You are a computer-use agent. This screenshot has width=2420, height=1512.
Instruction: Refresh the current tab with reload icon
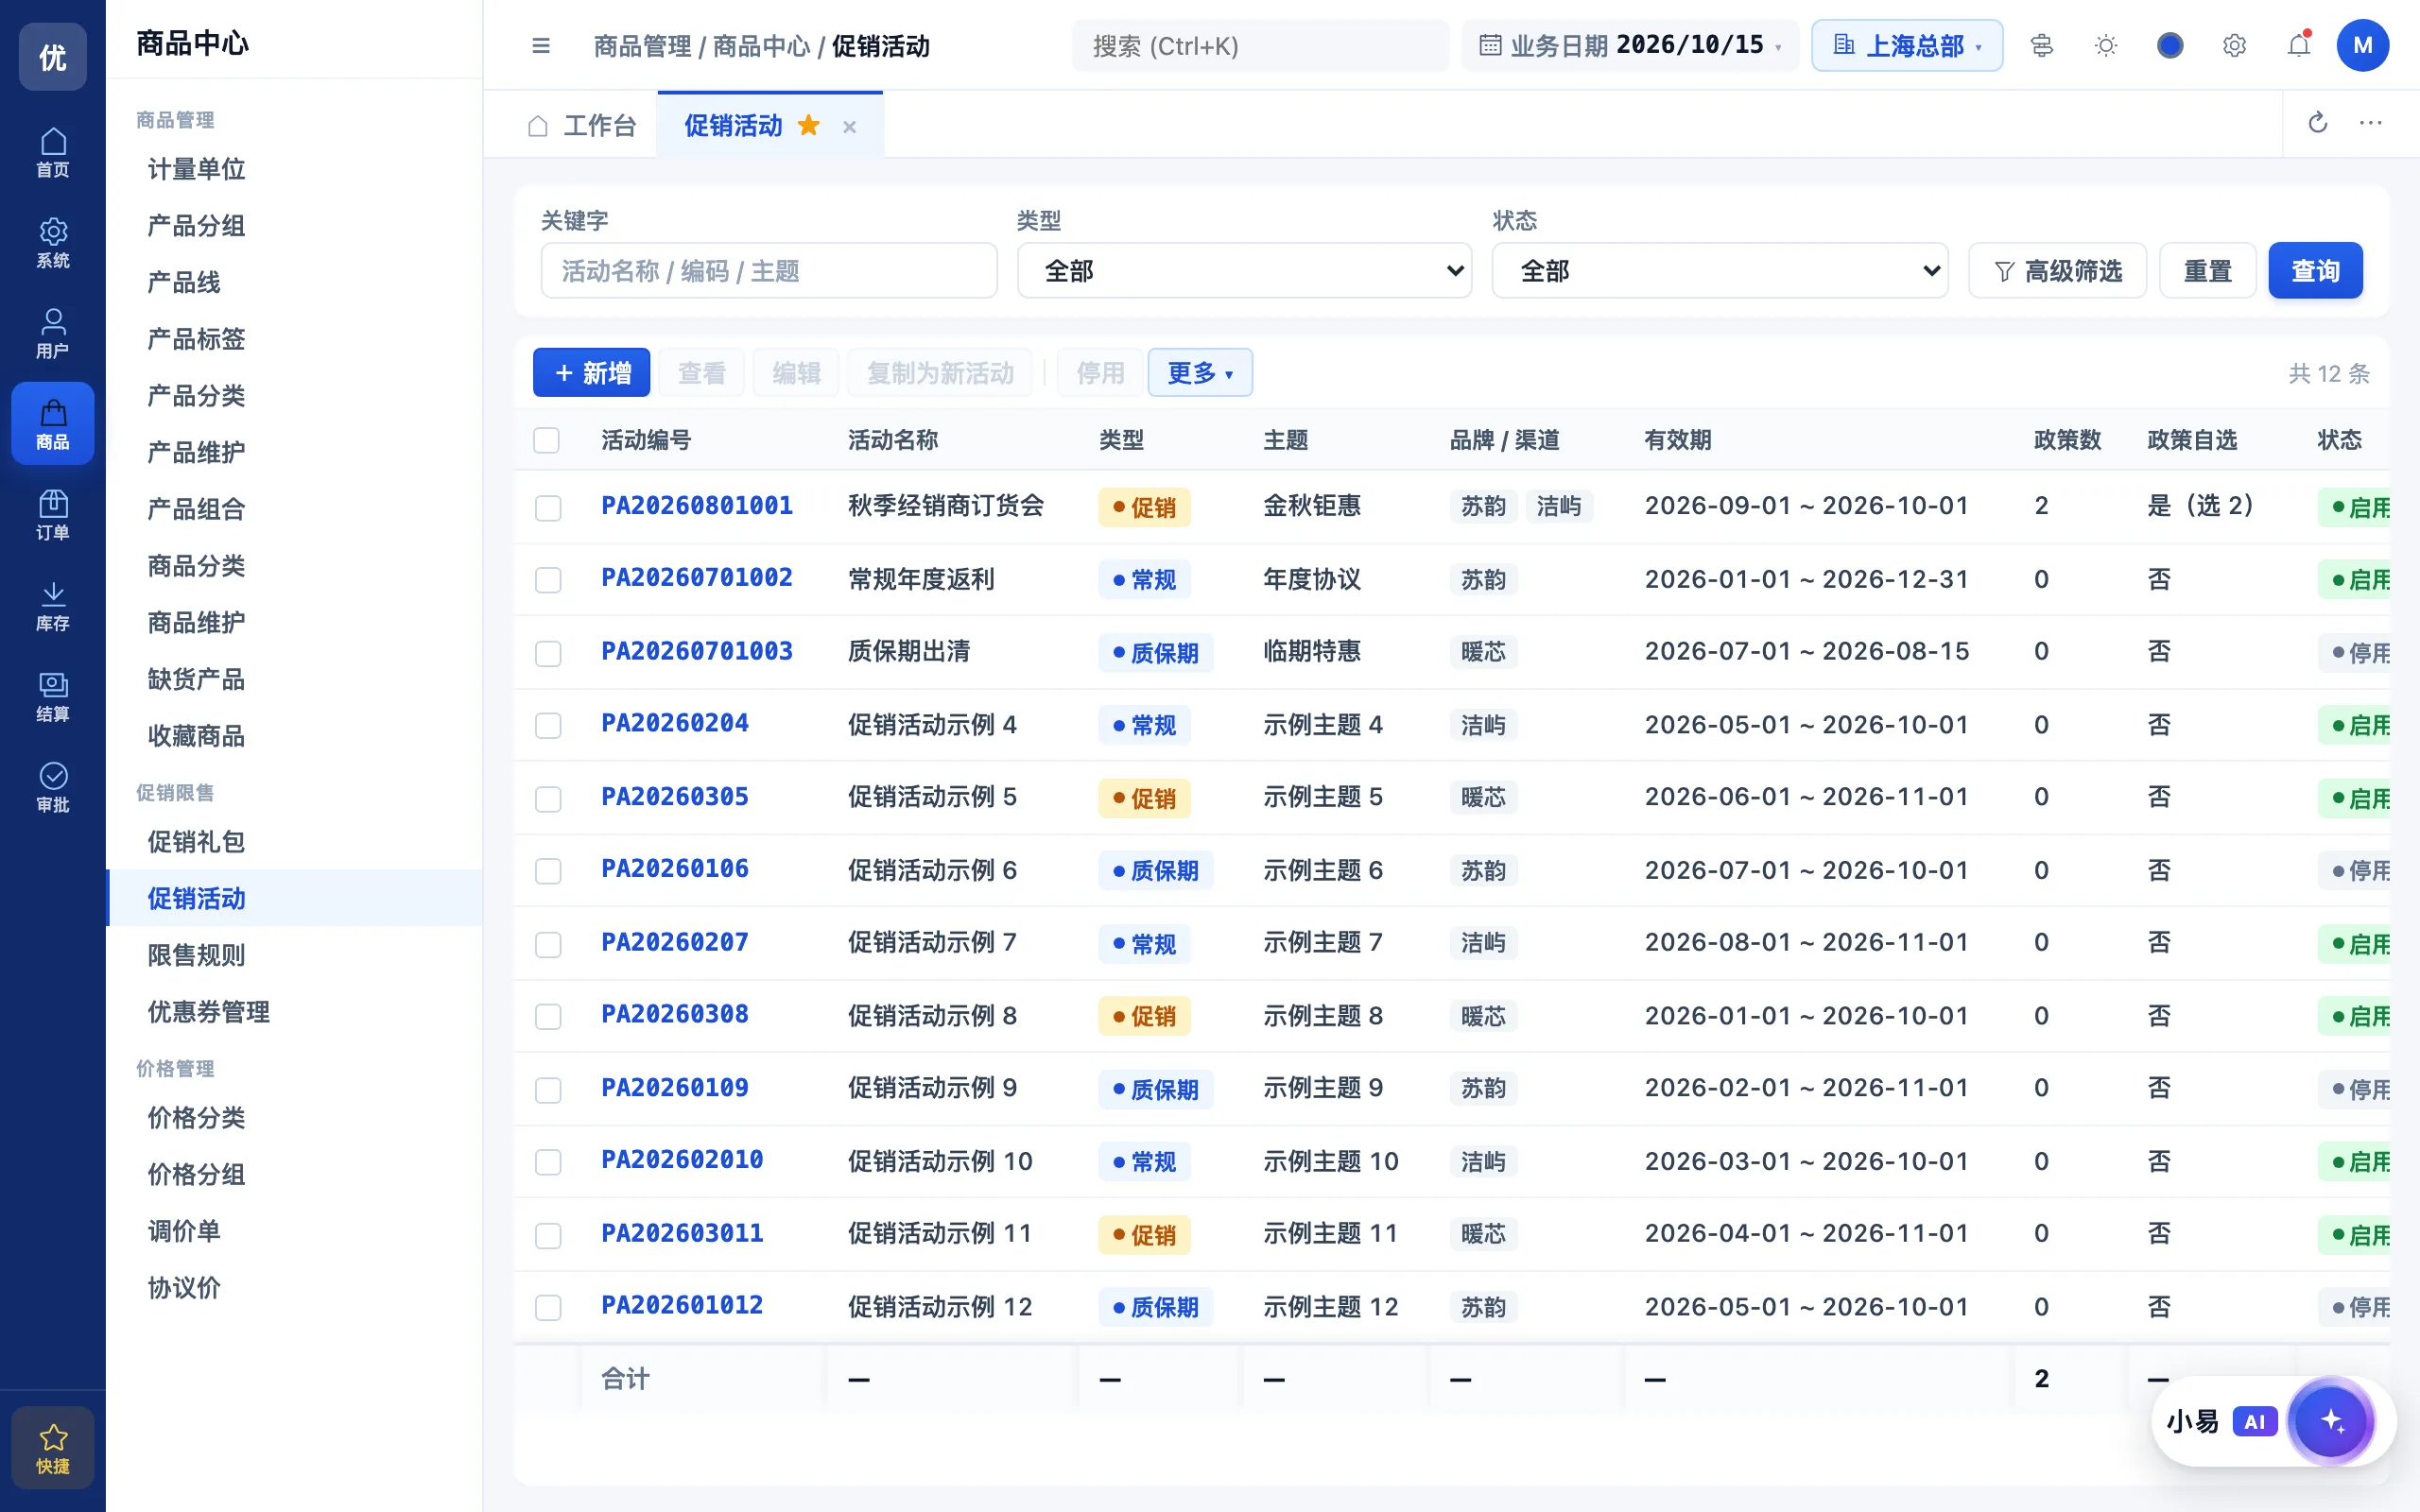click(2318, 123)
